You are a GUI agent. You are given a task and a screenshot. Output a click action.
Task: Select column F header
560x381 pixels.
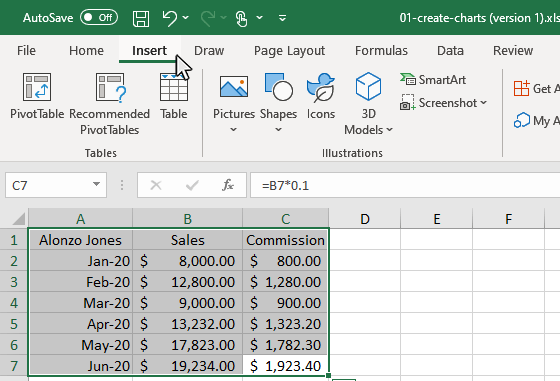[x=509, y=219]
